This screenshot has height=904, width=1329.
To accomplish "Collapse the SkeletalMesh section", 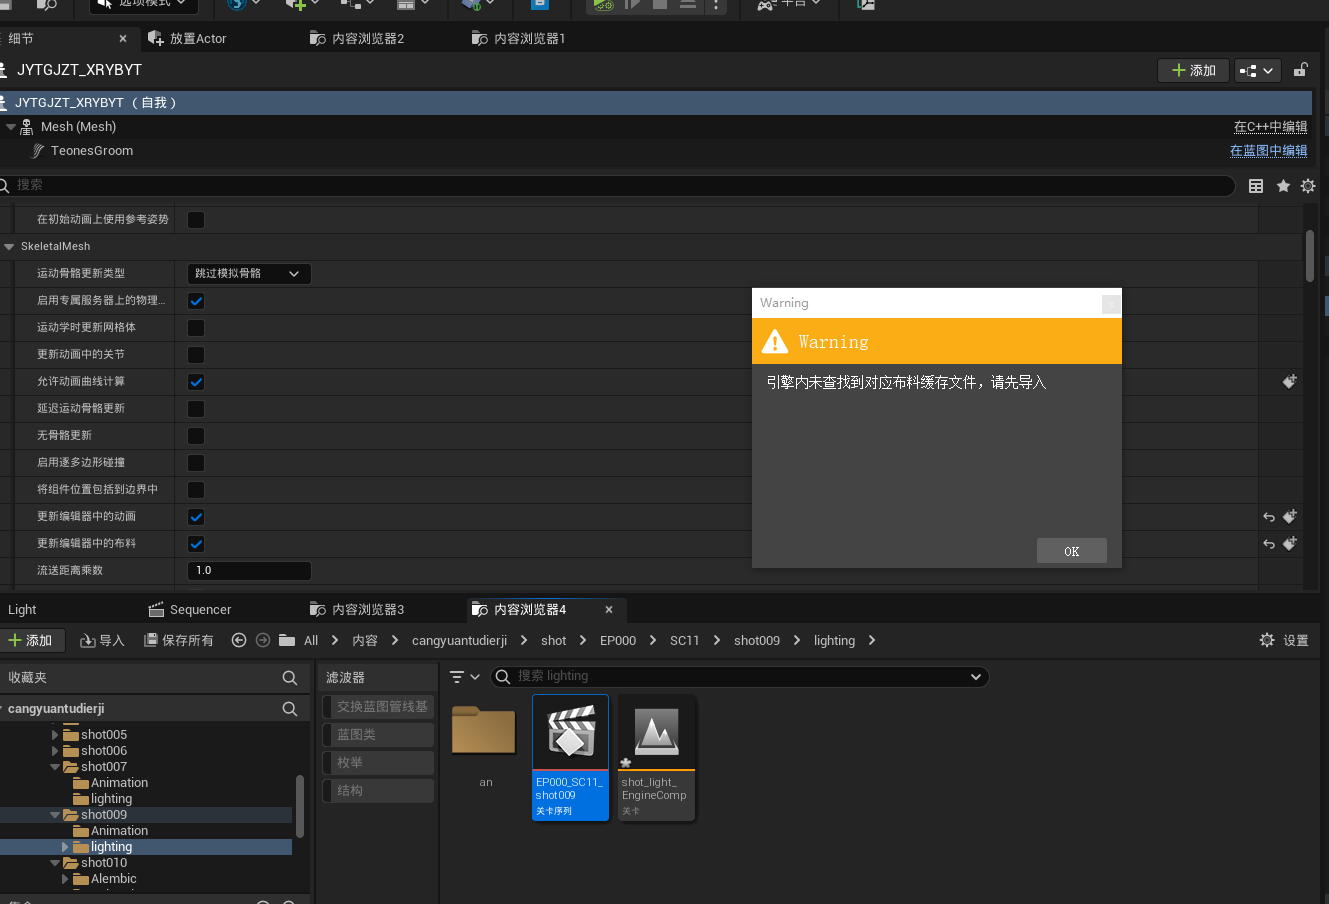I will pyautogui.click(x=10, y=246).
